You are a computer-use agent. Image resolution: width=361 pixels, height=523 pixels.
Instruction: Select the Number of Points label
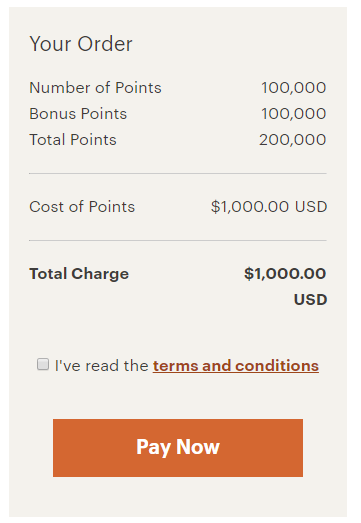pos(95,88)
